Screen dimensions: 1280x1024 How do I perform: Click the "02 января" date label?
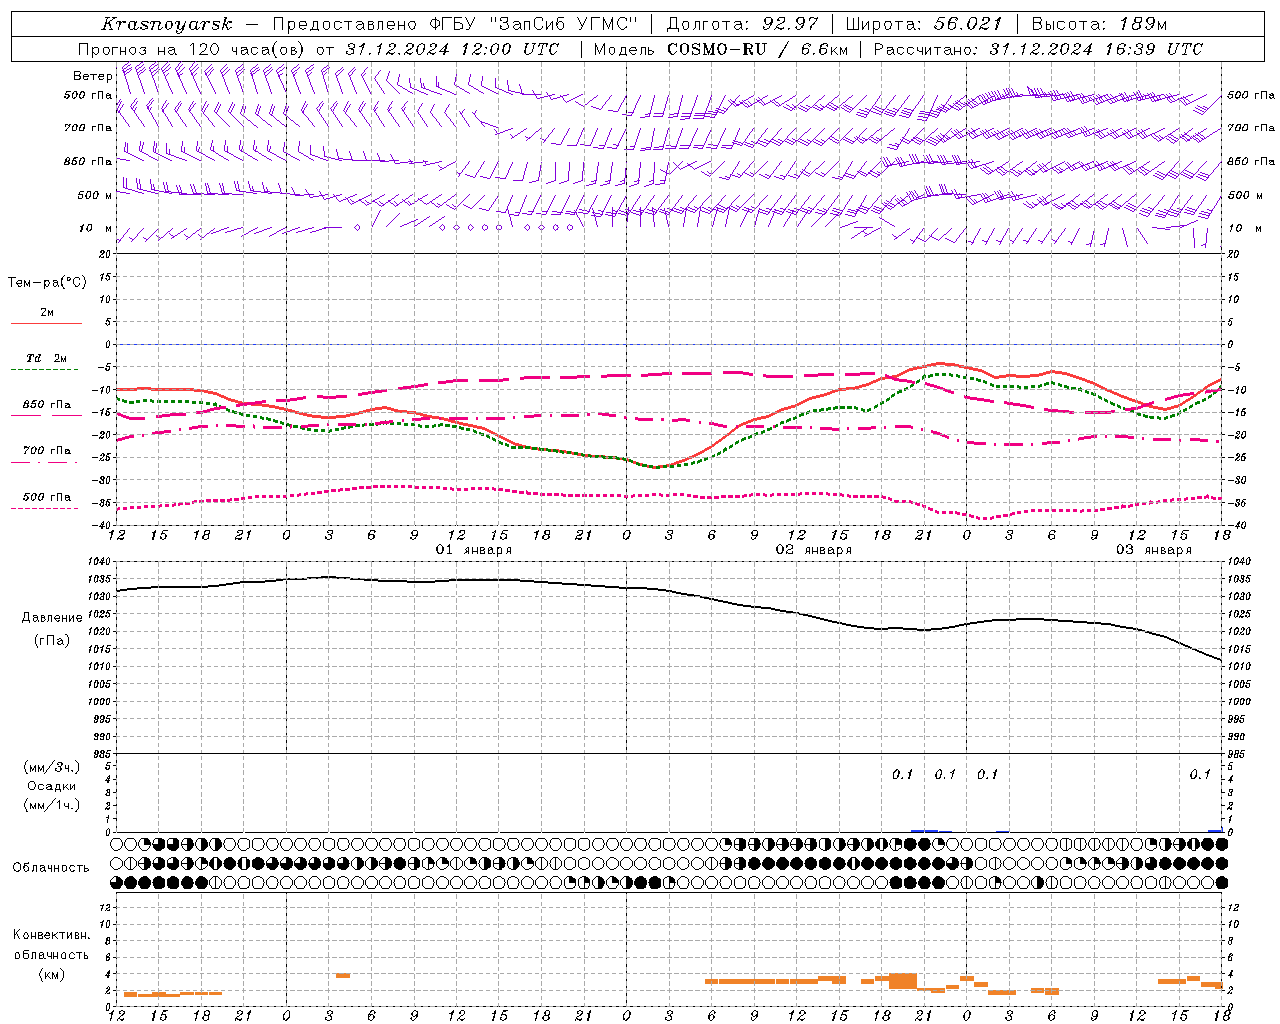point(814,550)
